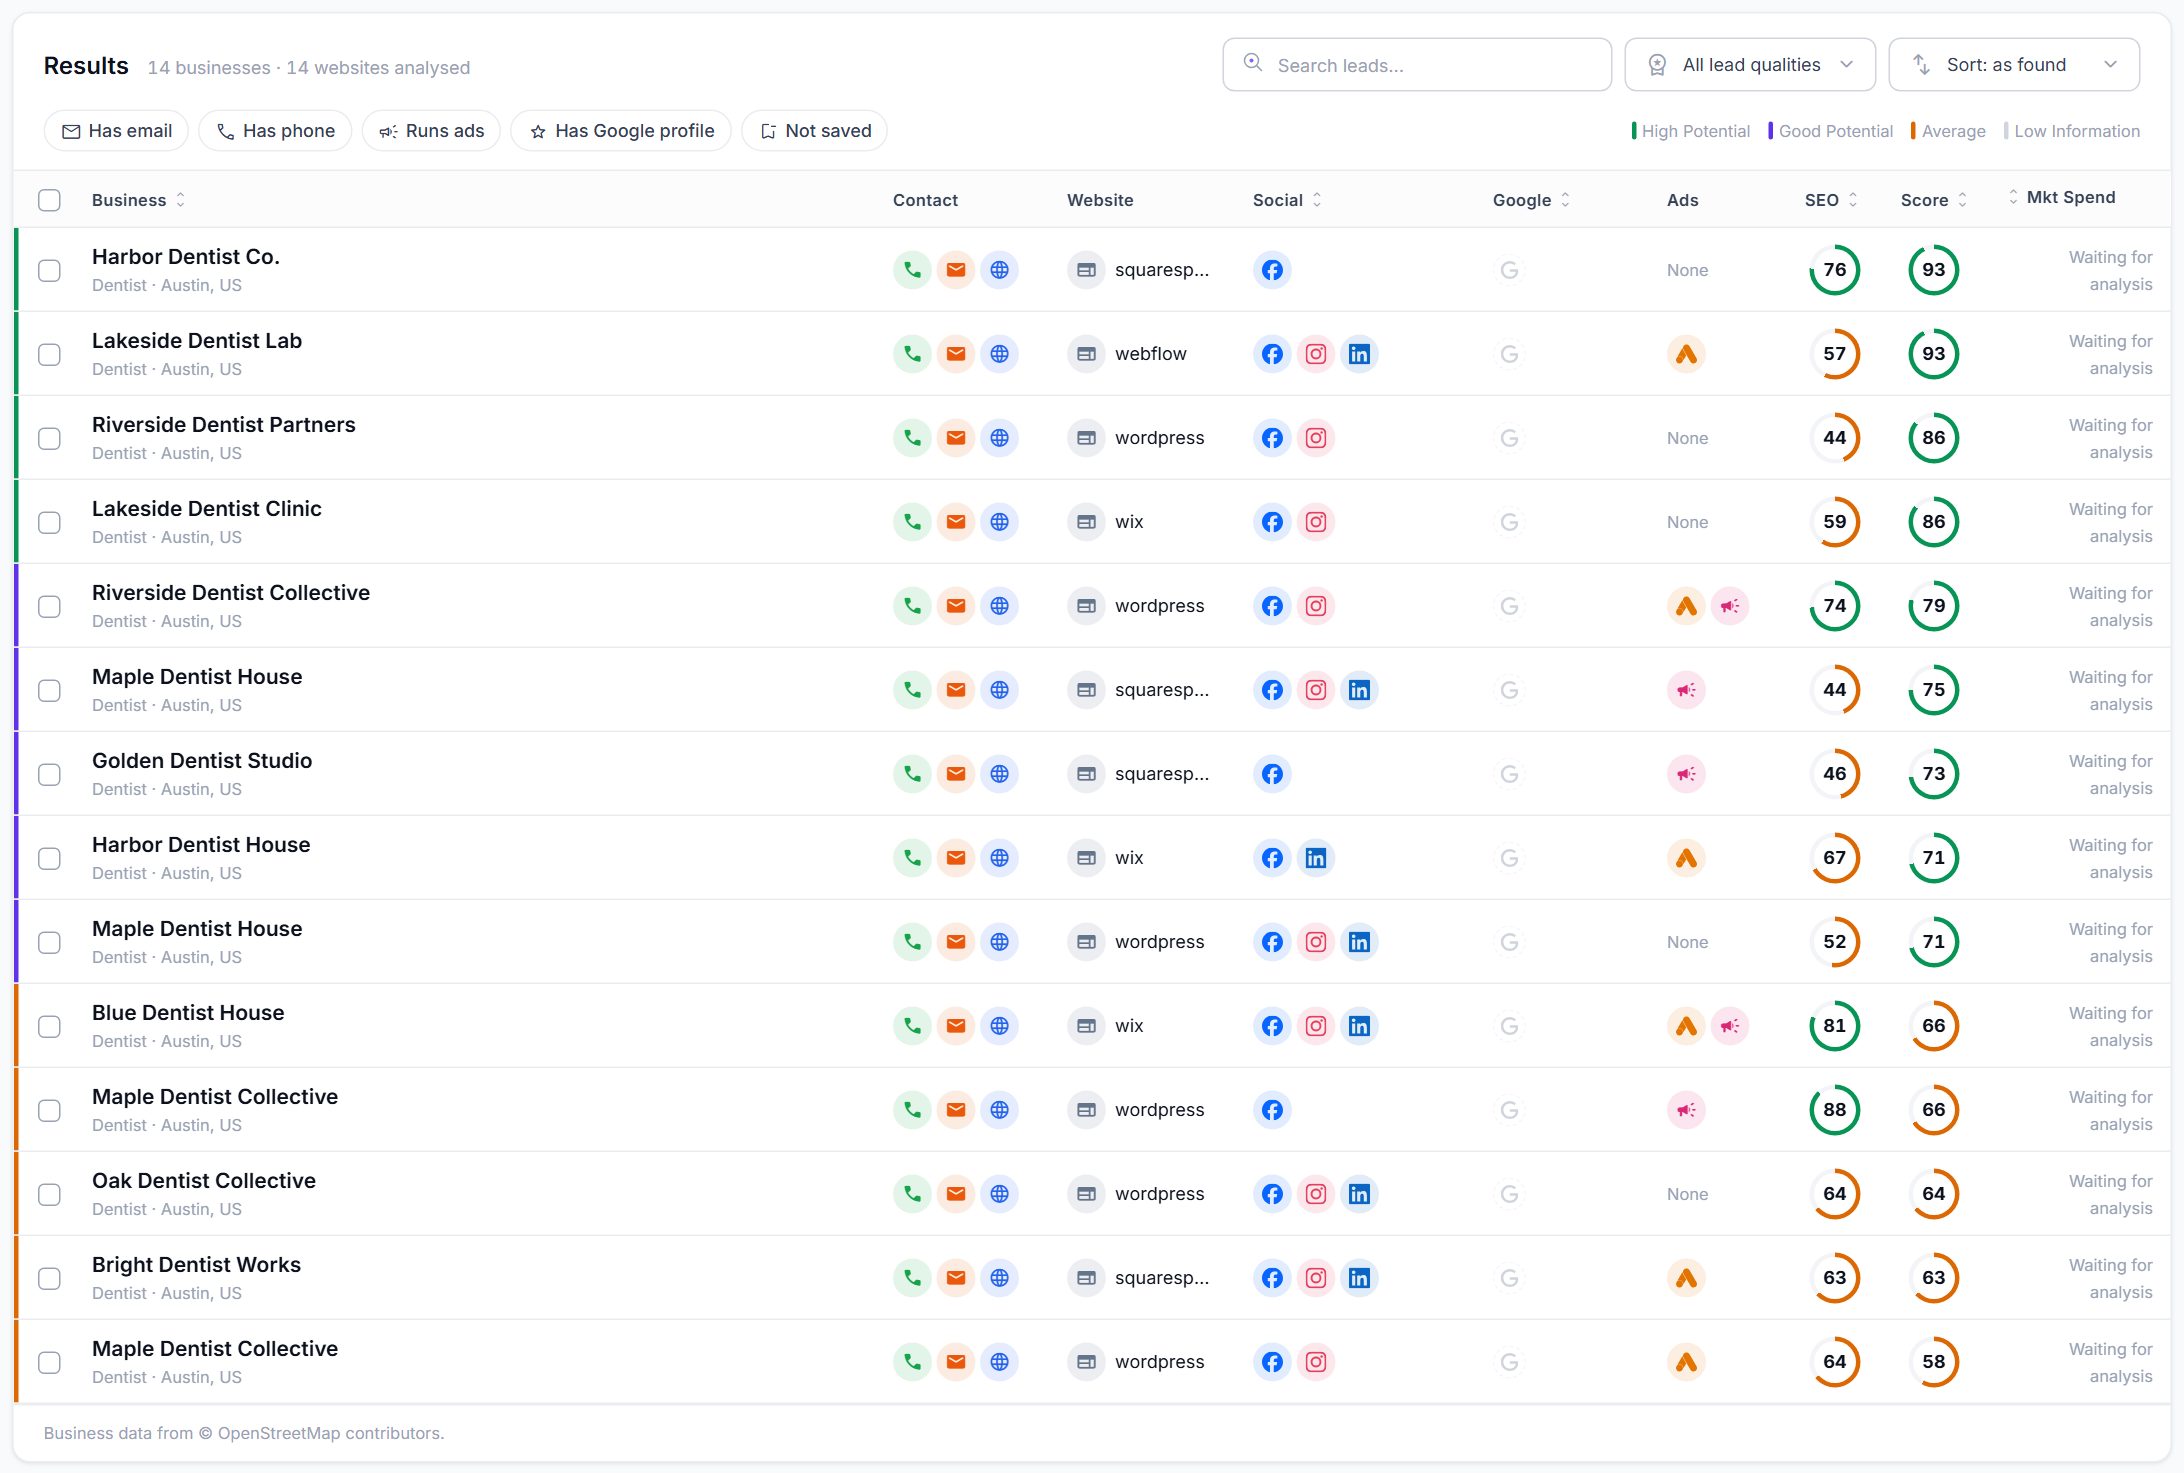
Task: Click the Google profile icon for Blue Dentist House
Action: click(x=1510, y=1026)
